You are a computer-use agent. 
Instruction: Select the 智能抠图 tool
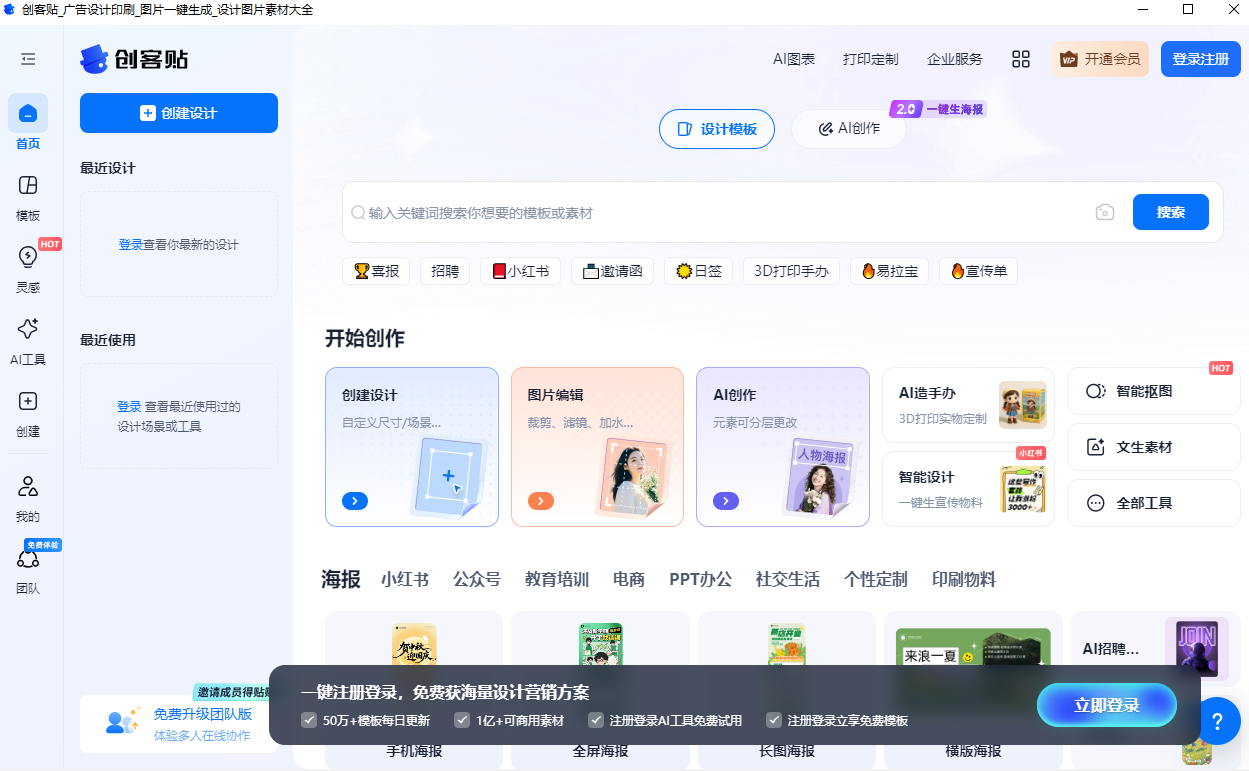coord(1153,390)
